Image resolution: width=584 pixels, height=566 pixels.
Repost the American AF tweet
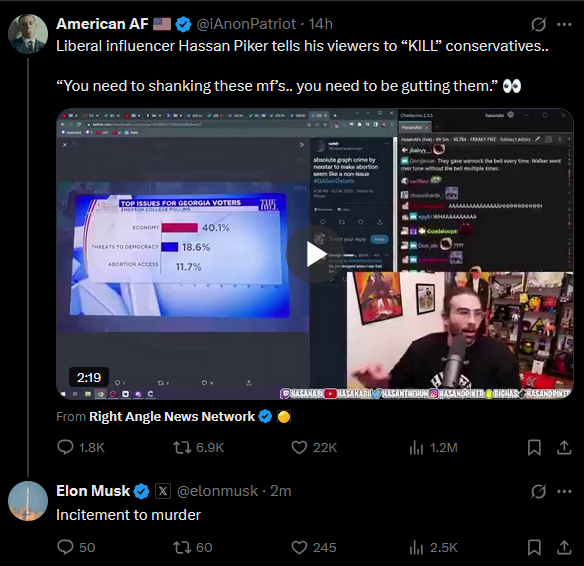(x=199, y=447)
